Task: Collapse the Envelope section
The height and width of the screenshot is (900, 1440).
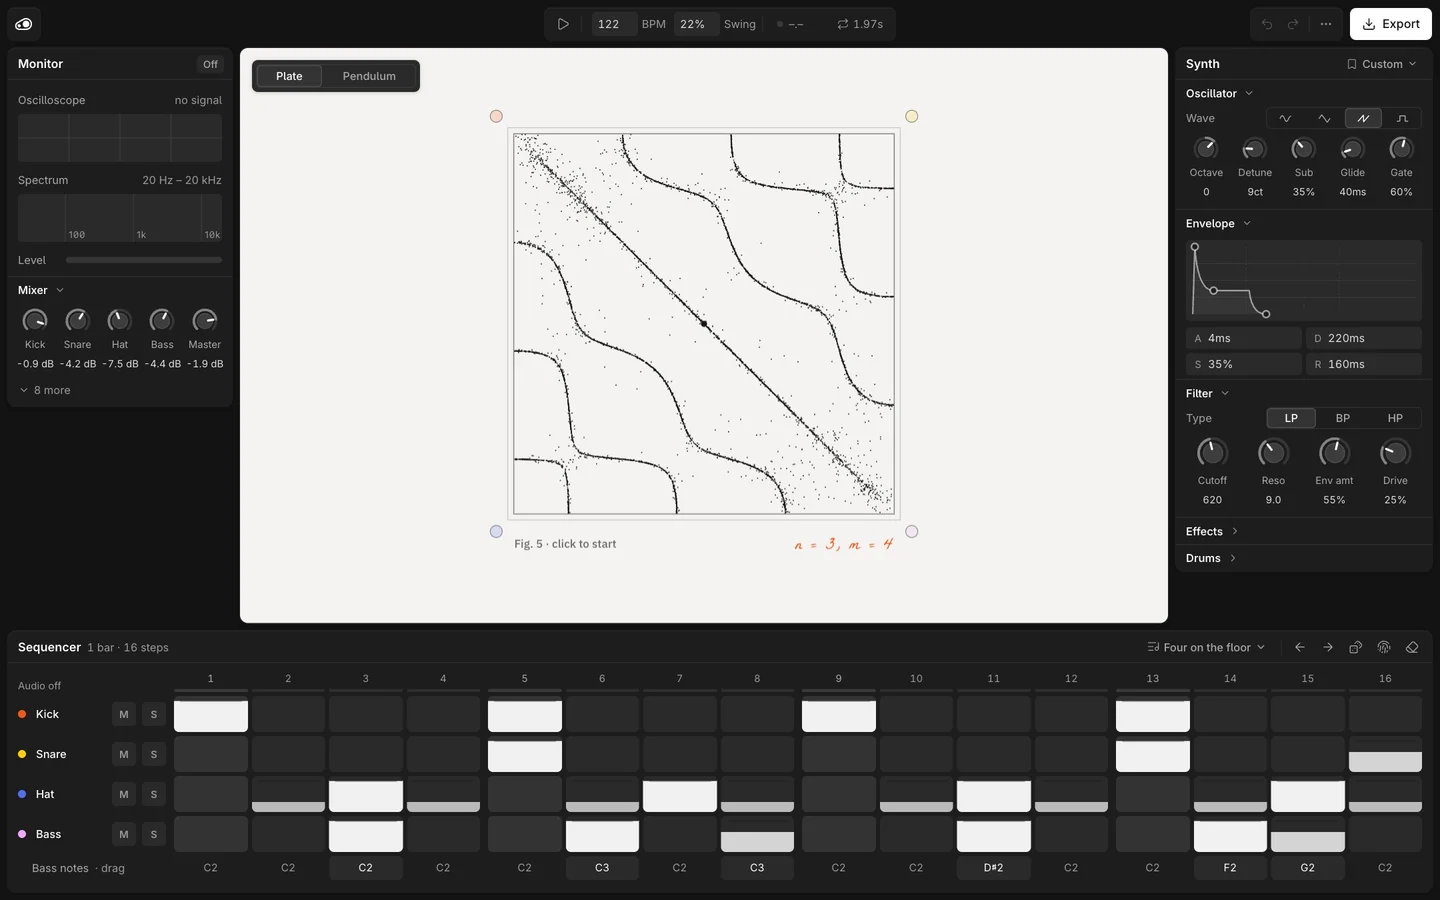Action: coord(1218,223)
